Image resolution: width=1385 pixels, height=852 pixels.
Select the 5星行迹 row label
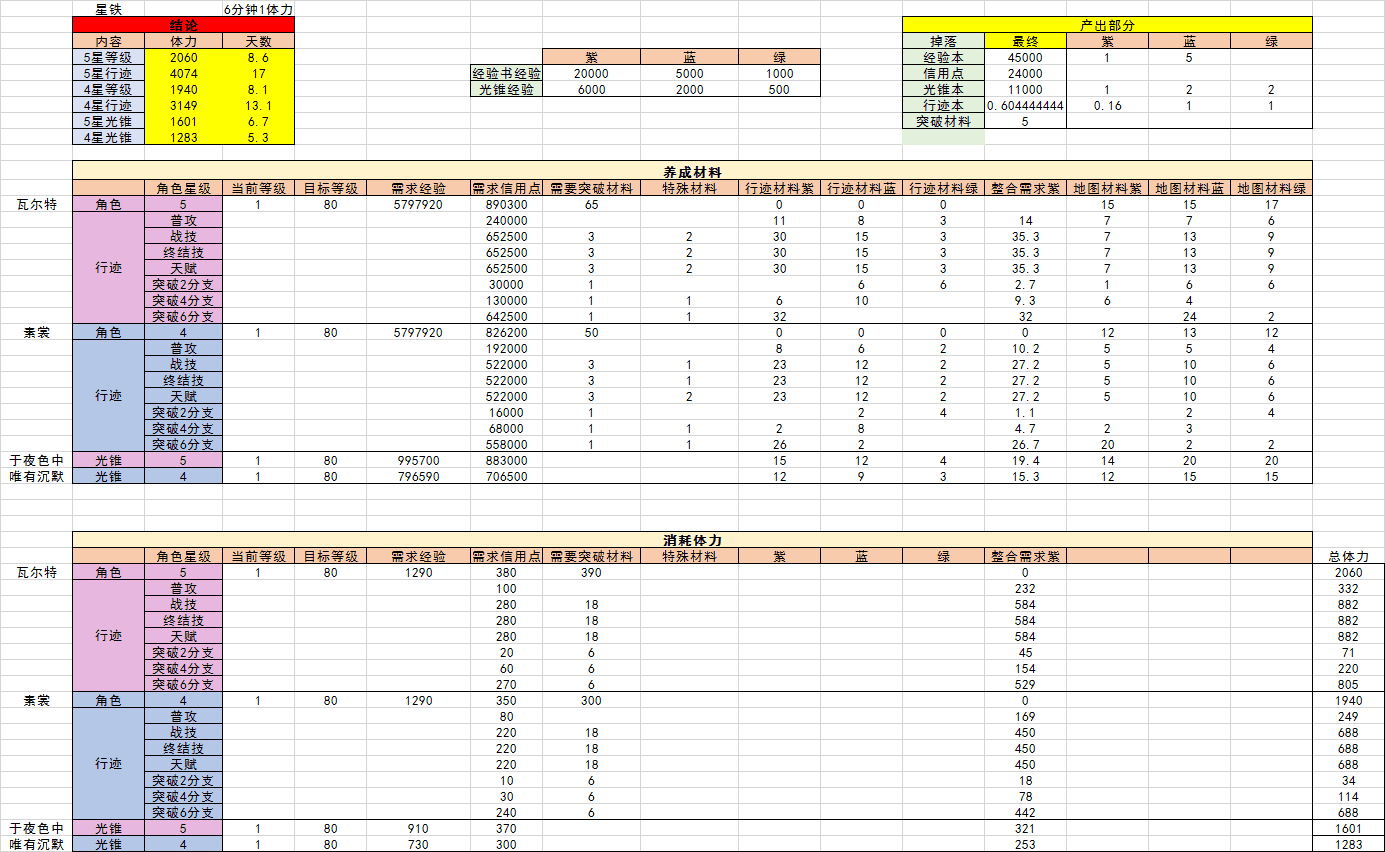(x=108, y=73)
